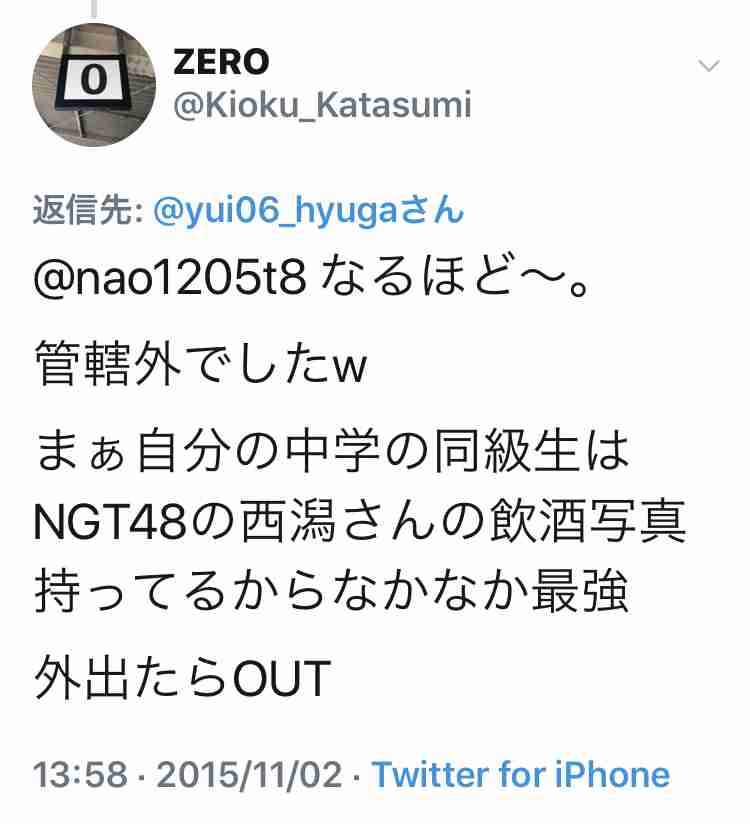750x824 pixels.
Task: Click the text line mentioning NGT48
Action: [x=359, y=521]
